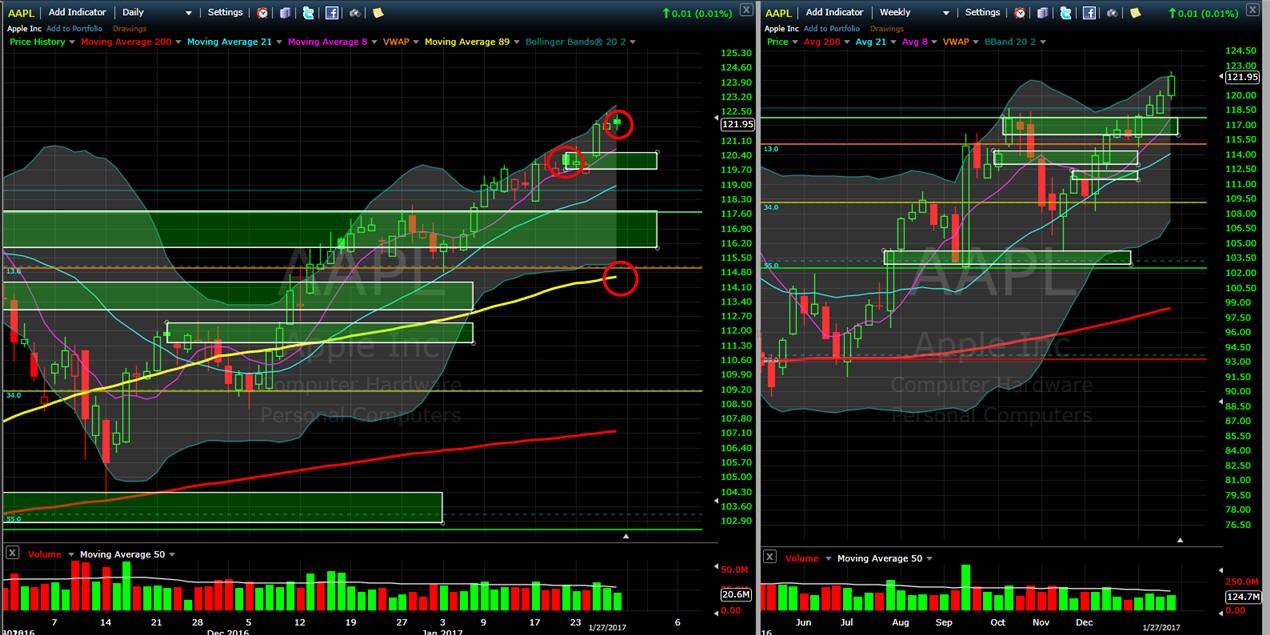Expand the Avg 8 menu in Weekly chart
1270x635 pixels.
click(x=934, y=42)
